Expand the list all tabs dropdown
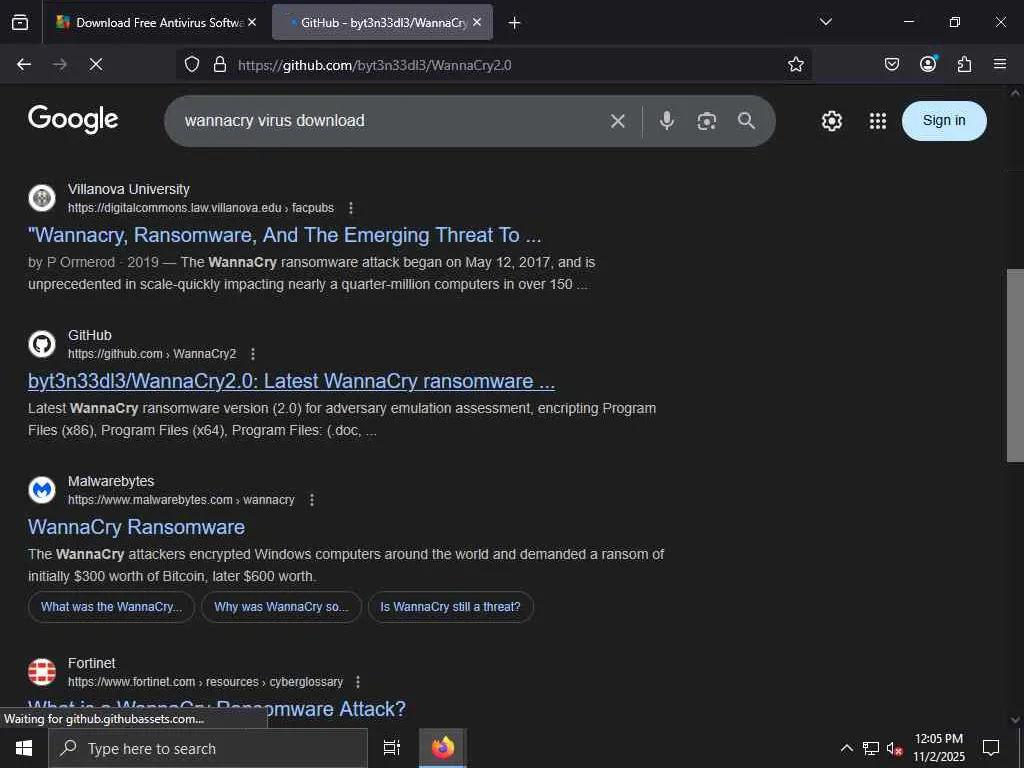This screenshot has height=768, width=1024. click(825, 22)
